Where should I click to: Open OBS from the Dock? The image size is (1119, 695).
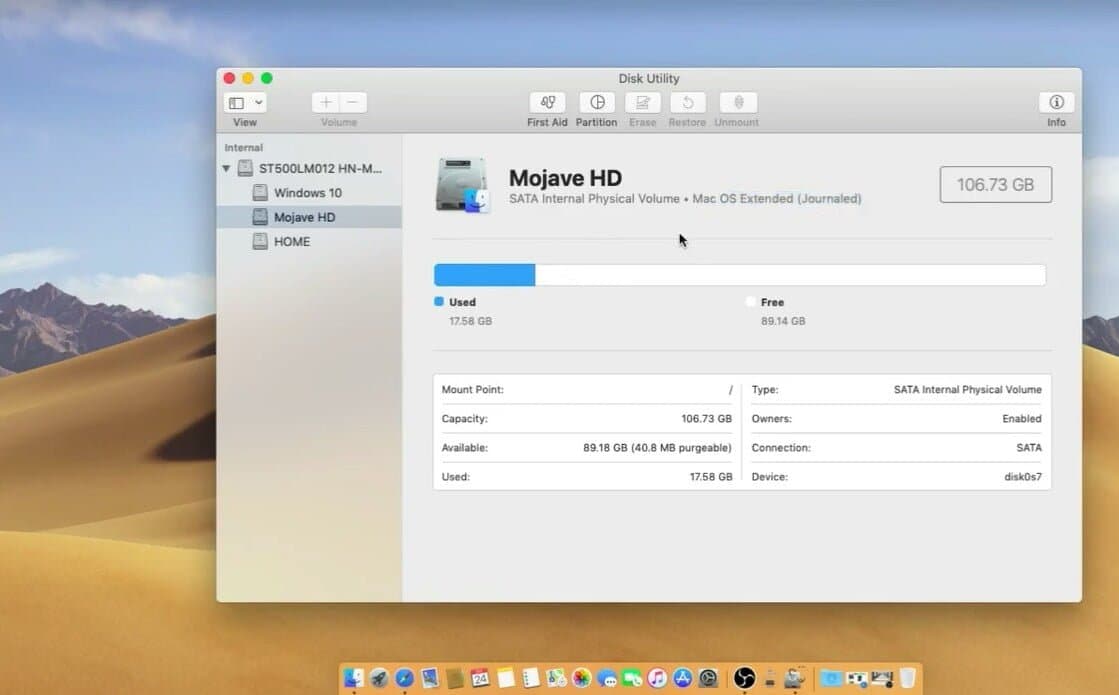pos(747,677)
